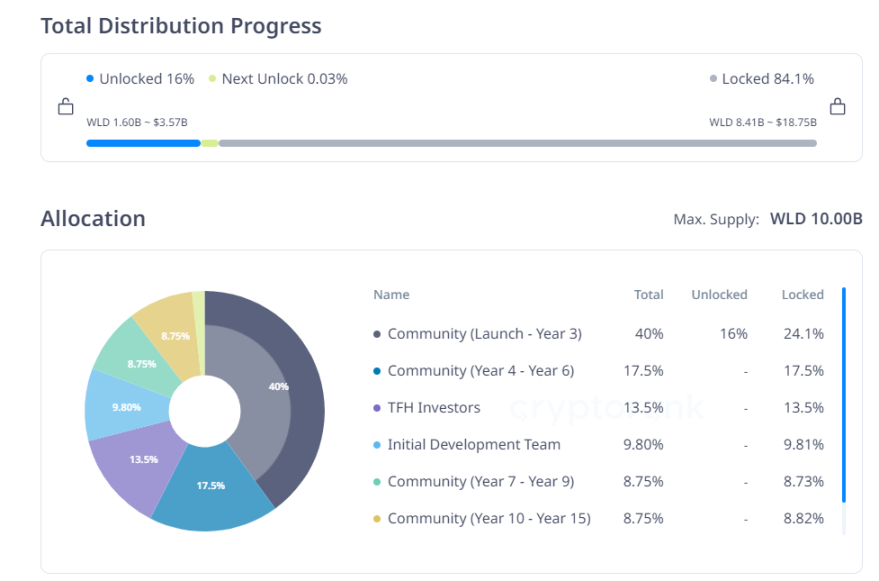Click the bullet dot for Community (Launch - Year 3)
Screen dimensions: 879x581
pos(377,334)
